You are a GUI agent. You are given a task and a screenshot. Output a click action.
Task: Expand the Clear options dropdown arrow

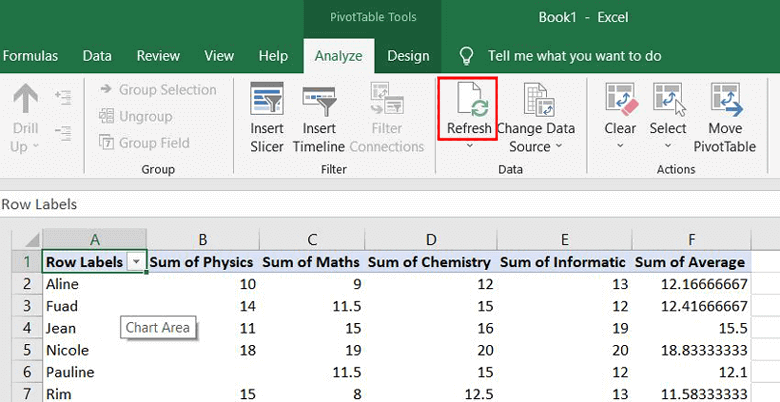coord(620,146)
